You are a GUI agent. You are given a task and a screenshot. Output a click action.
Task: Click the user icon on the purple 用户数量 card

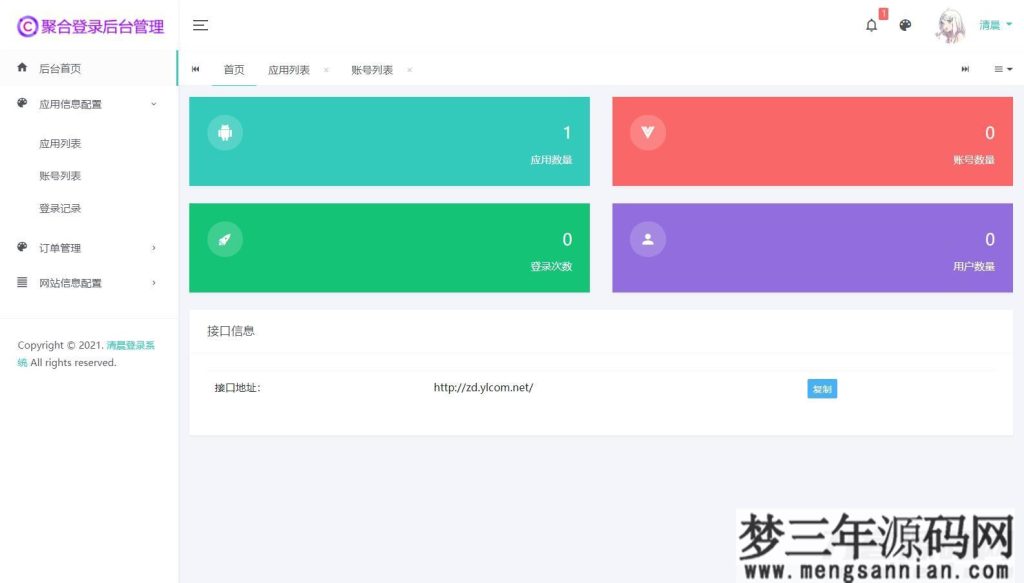pyautogui.click(x=646, y=238)
